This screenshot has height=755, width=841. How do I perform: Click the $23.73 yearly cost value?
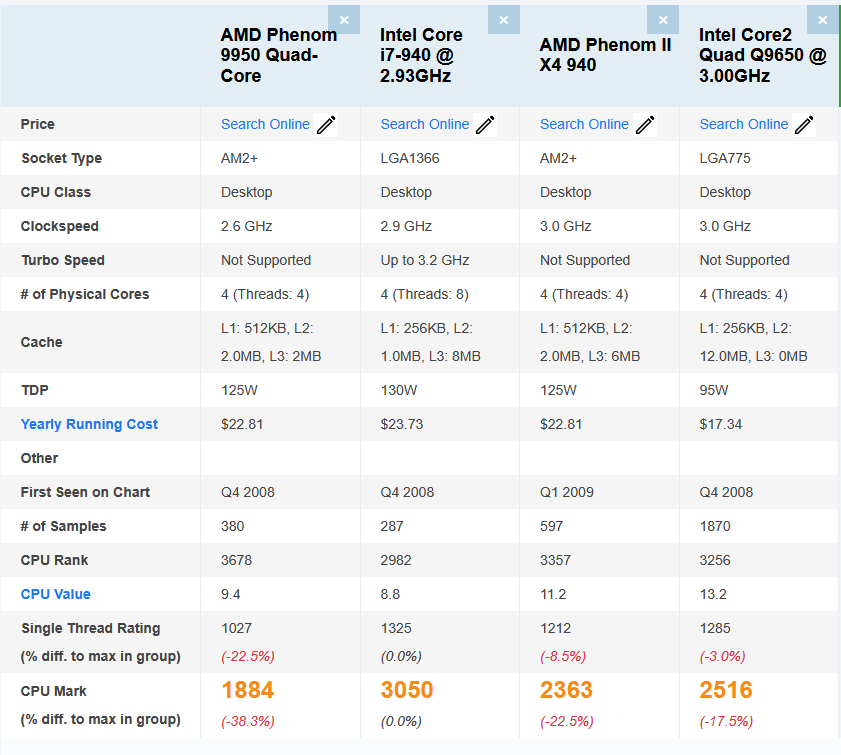[x=402, y=424]
